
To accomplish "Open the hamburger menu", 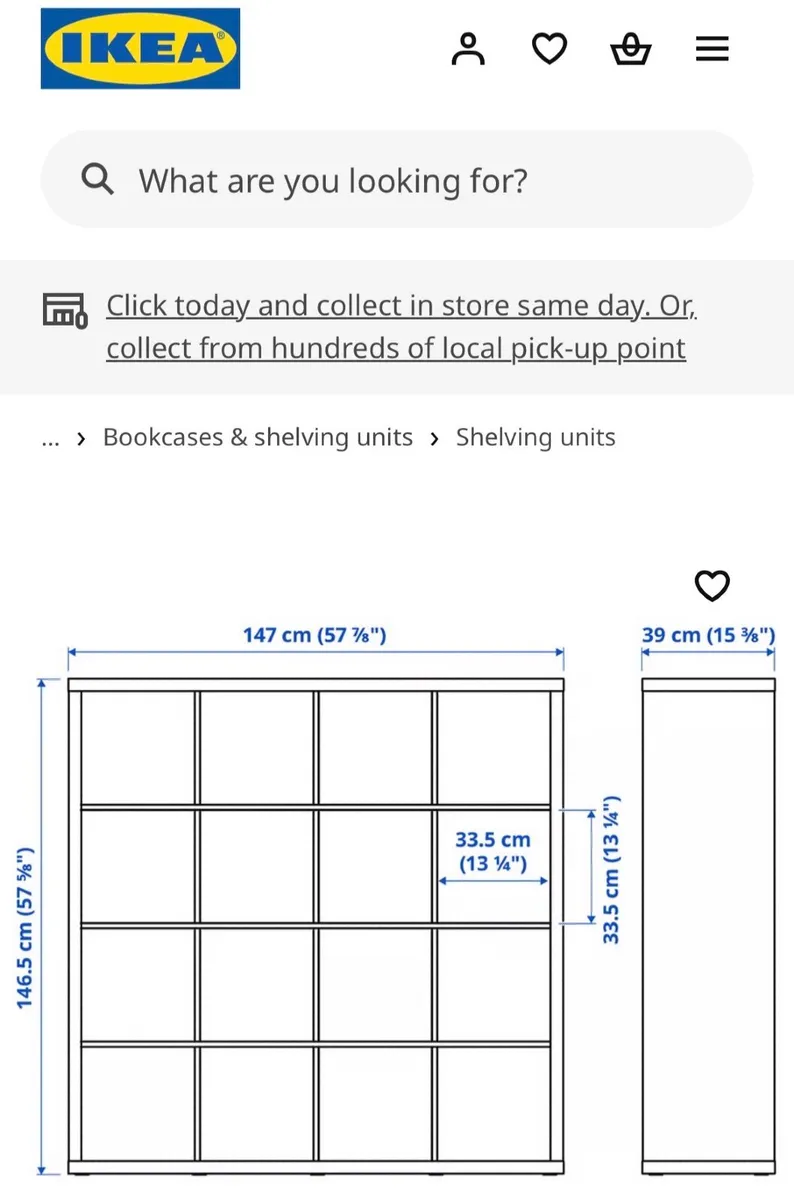I will [712, 48].
